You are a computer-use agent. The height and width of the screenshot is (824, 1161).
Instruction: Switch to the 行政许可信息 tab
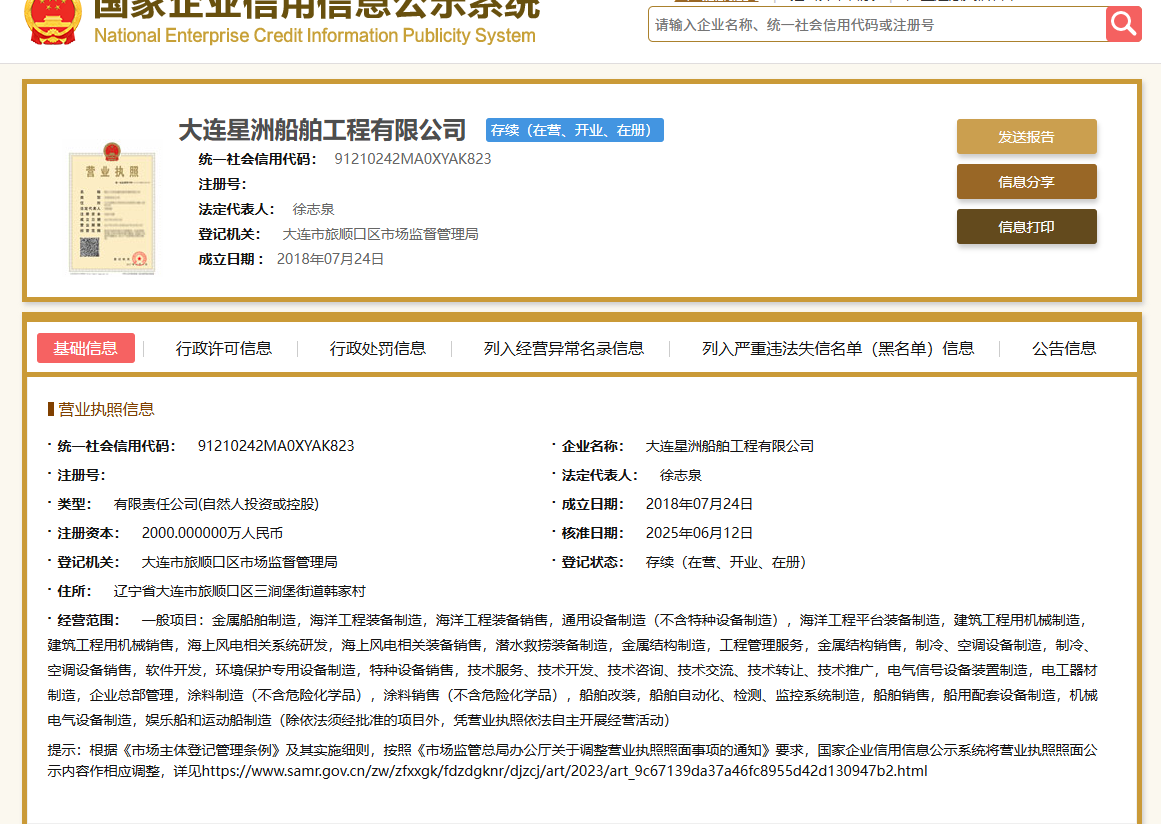click(x=224, y=348)
